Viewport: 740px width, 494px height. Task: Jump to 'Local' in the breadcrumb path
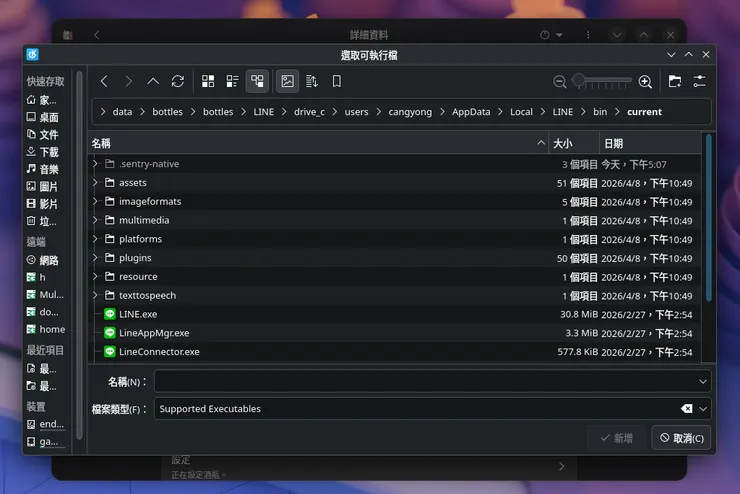pyautogui.click(x=521, y=112)
